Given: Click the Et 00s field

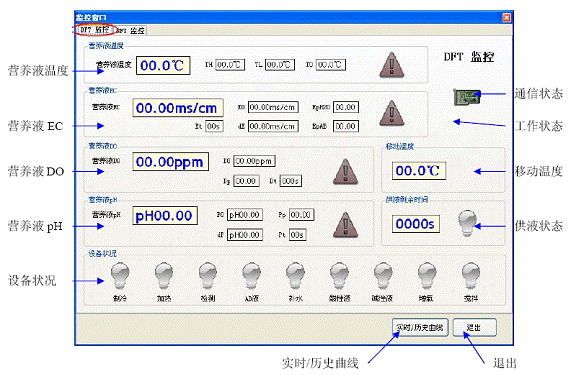Looking at the screenshot, I should [x=214, y=126].
